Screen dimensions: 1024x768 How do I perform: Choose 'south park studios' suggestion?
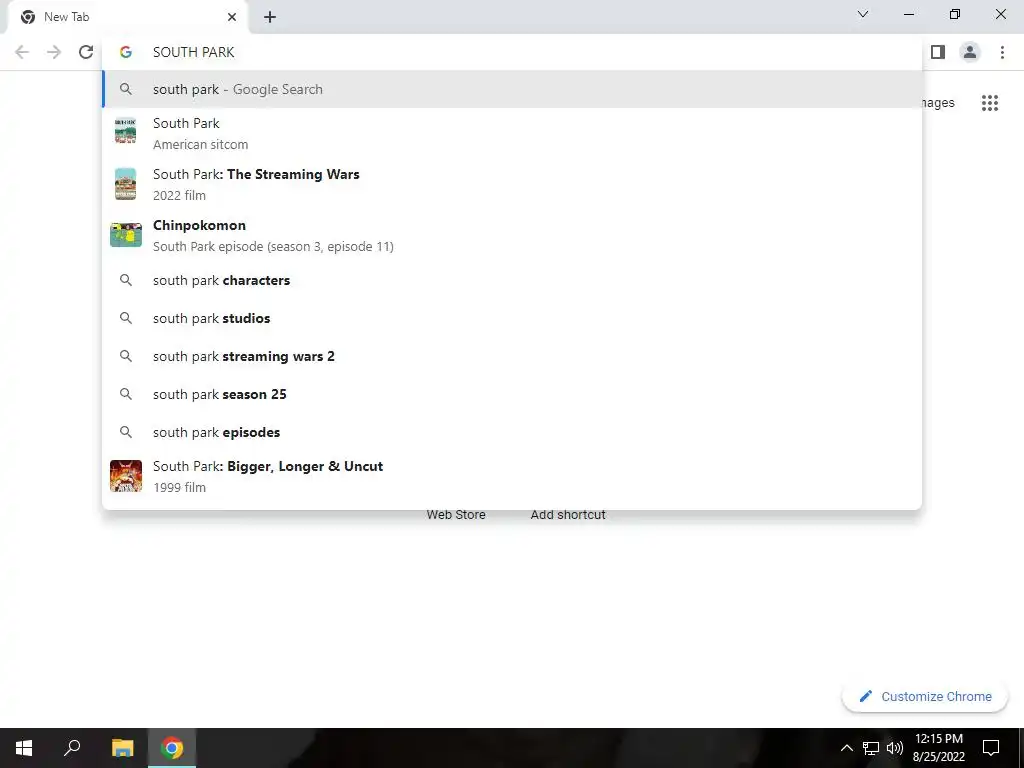pos(512,318)
